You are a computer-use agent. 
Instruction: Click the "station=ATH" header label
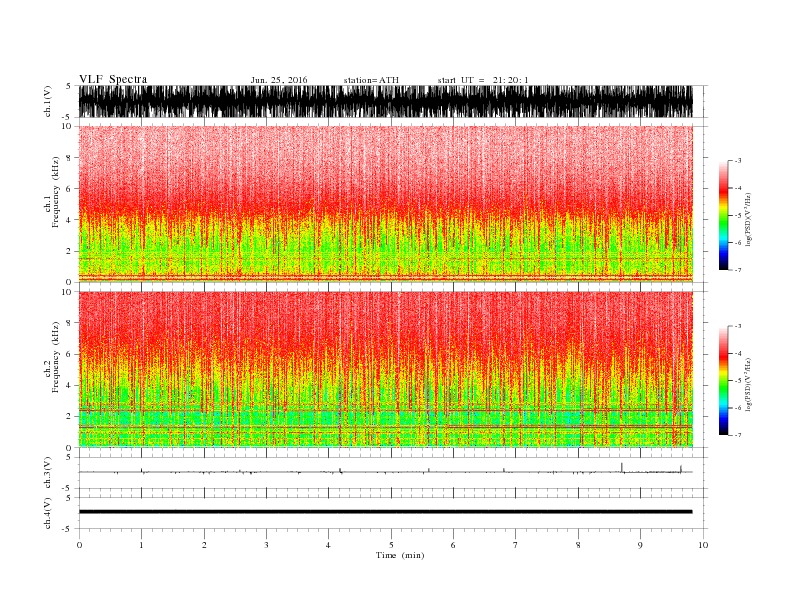371,80
